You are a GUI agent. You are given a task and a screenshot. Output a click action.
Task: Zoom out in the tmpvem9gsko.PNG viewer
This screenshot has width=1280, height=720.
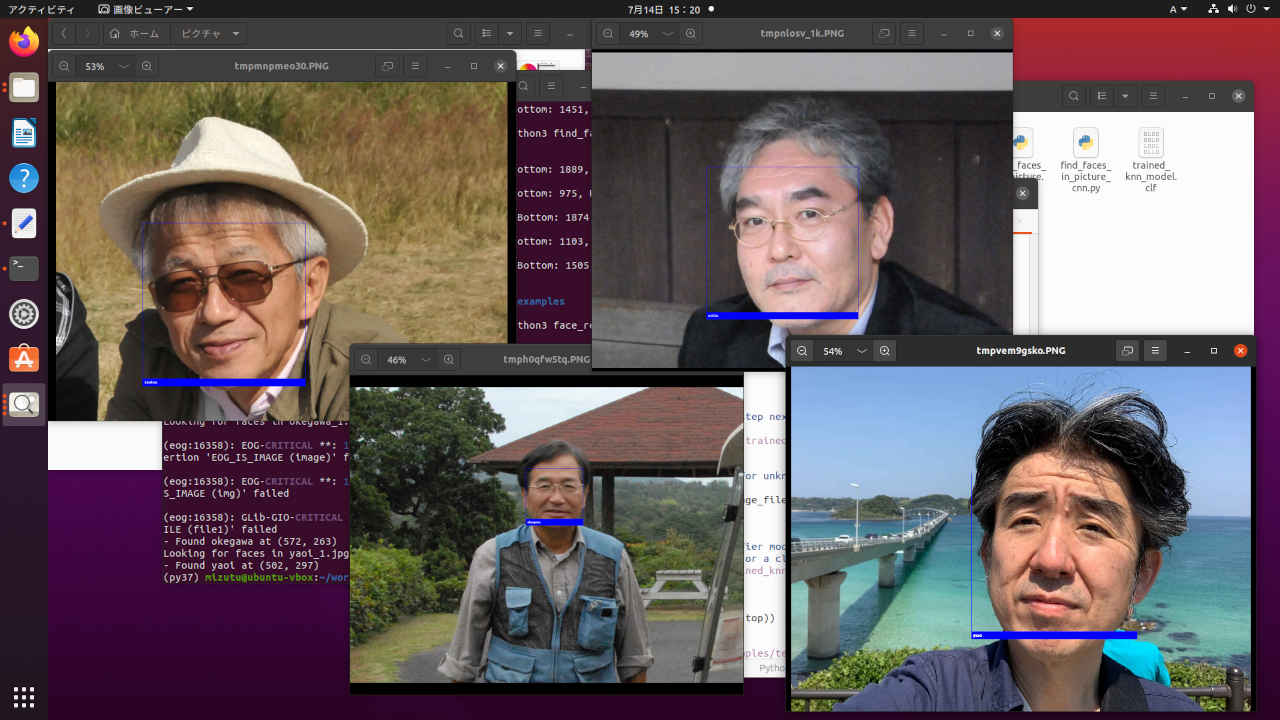tap(802, 351)
